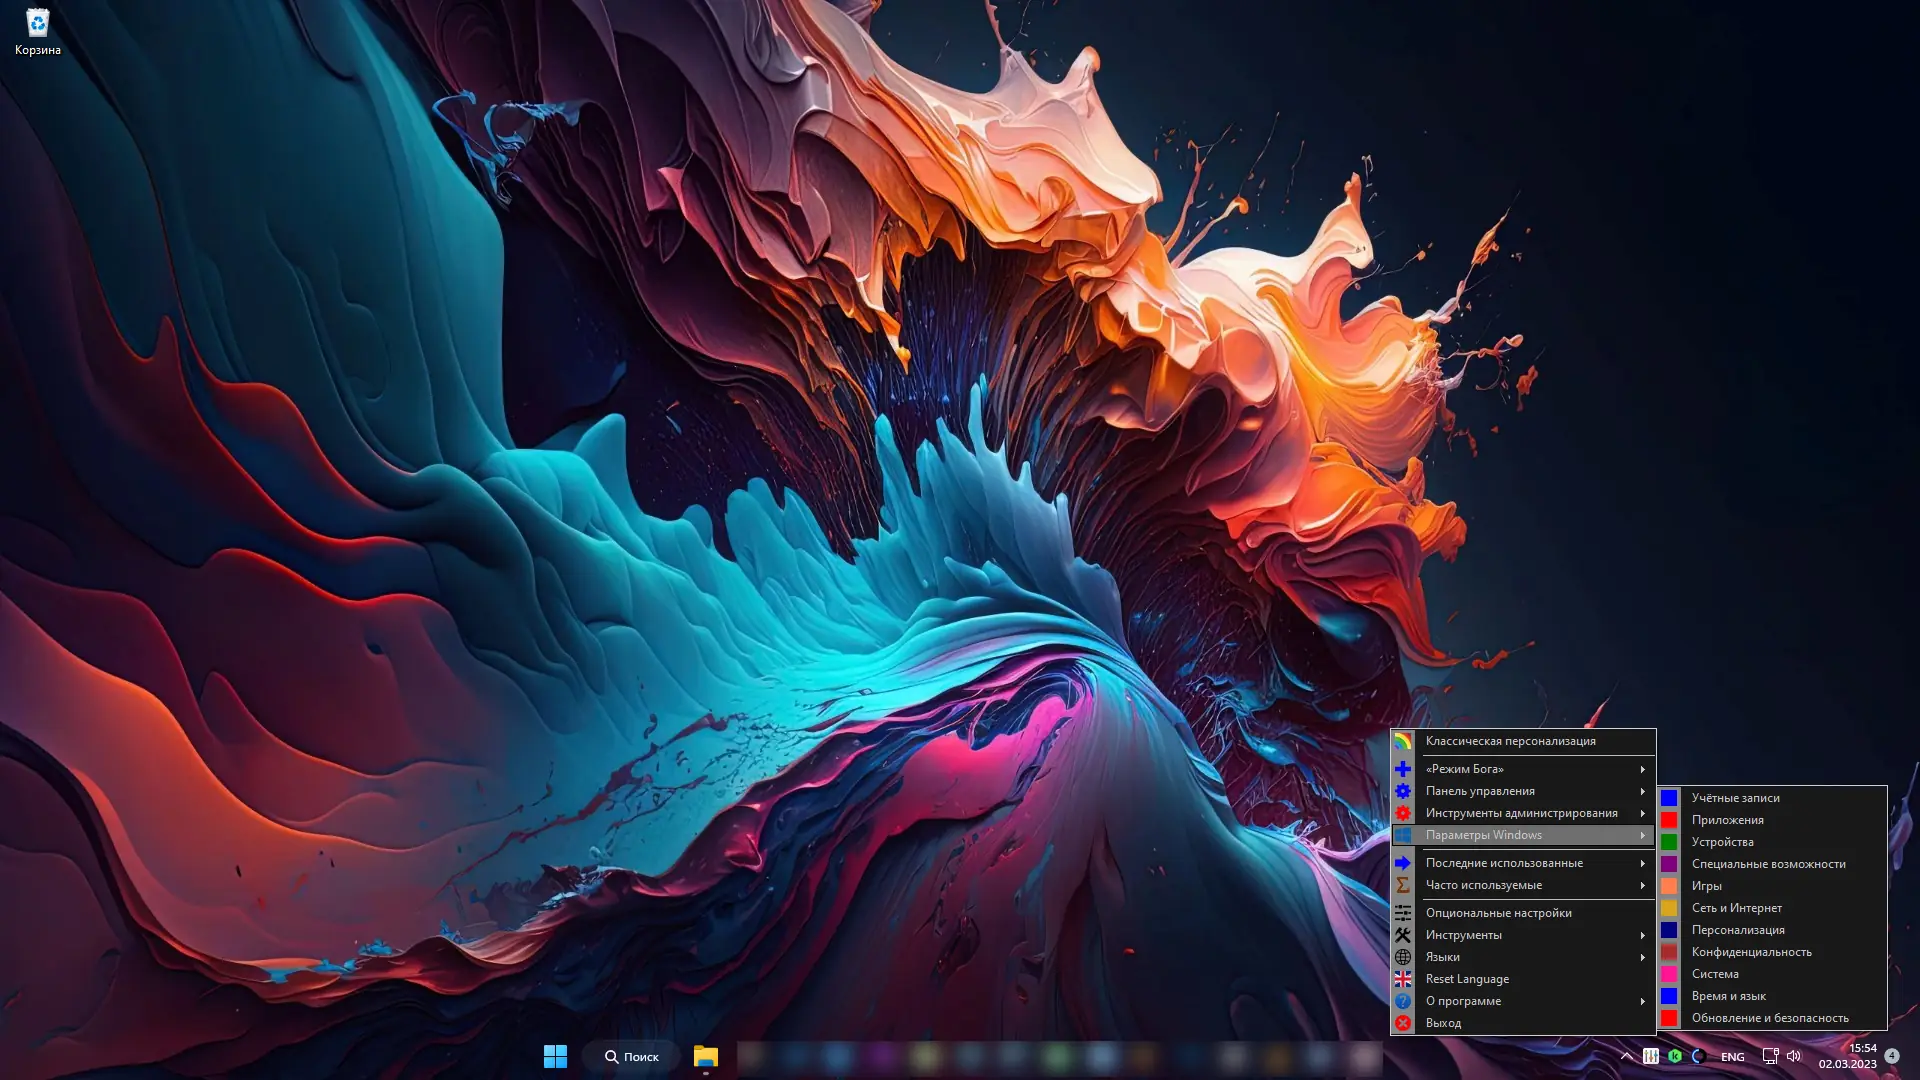Click the purple Специальные возможности swatch
The image size is (1920, 1080).
(1669, 864)
